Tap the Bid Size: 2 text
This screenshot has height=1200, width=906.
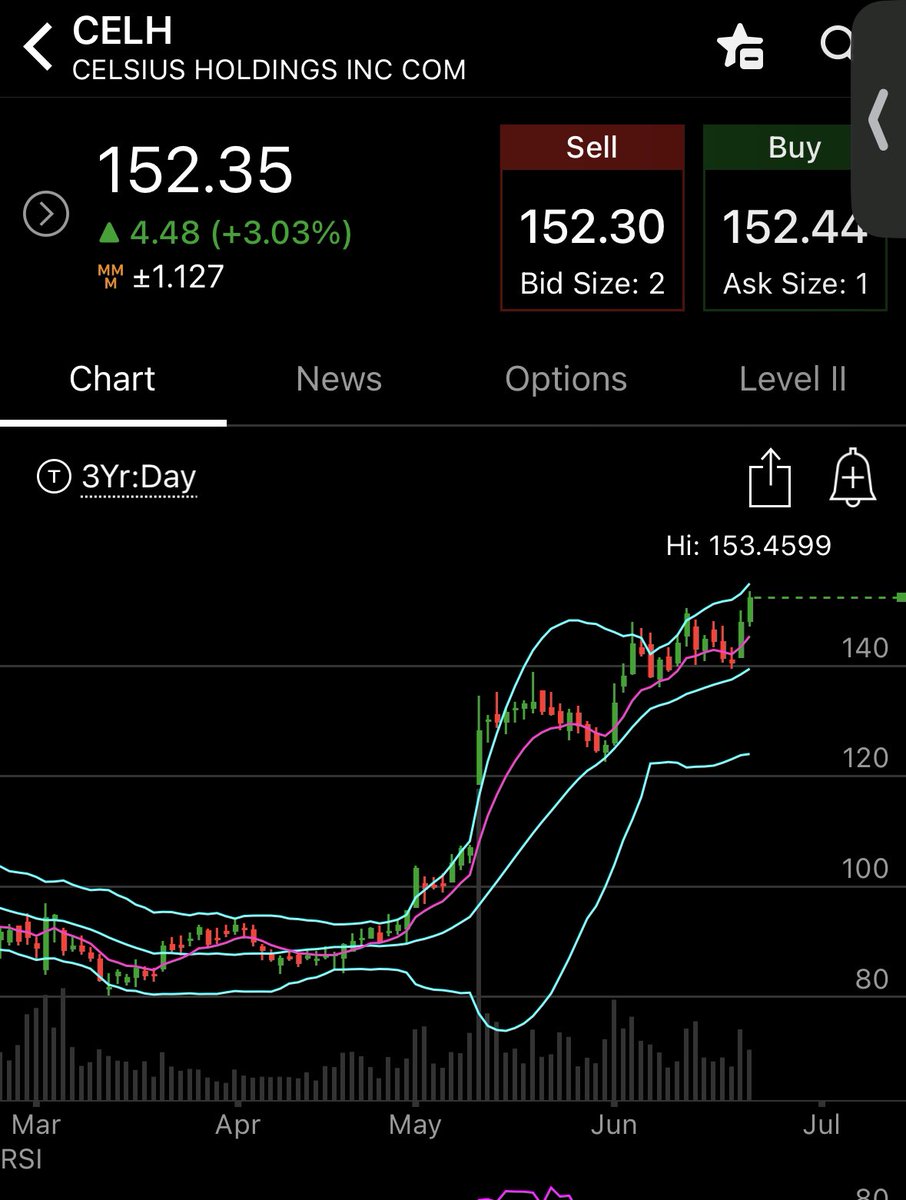pos(592,284)
